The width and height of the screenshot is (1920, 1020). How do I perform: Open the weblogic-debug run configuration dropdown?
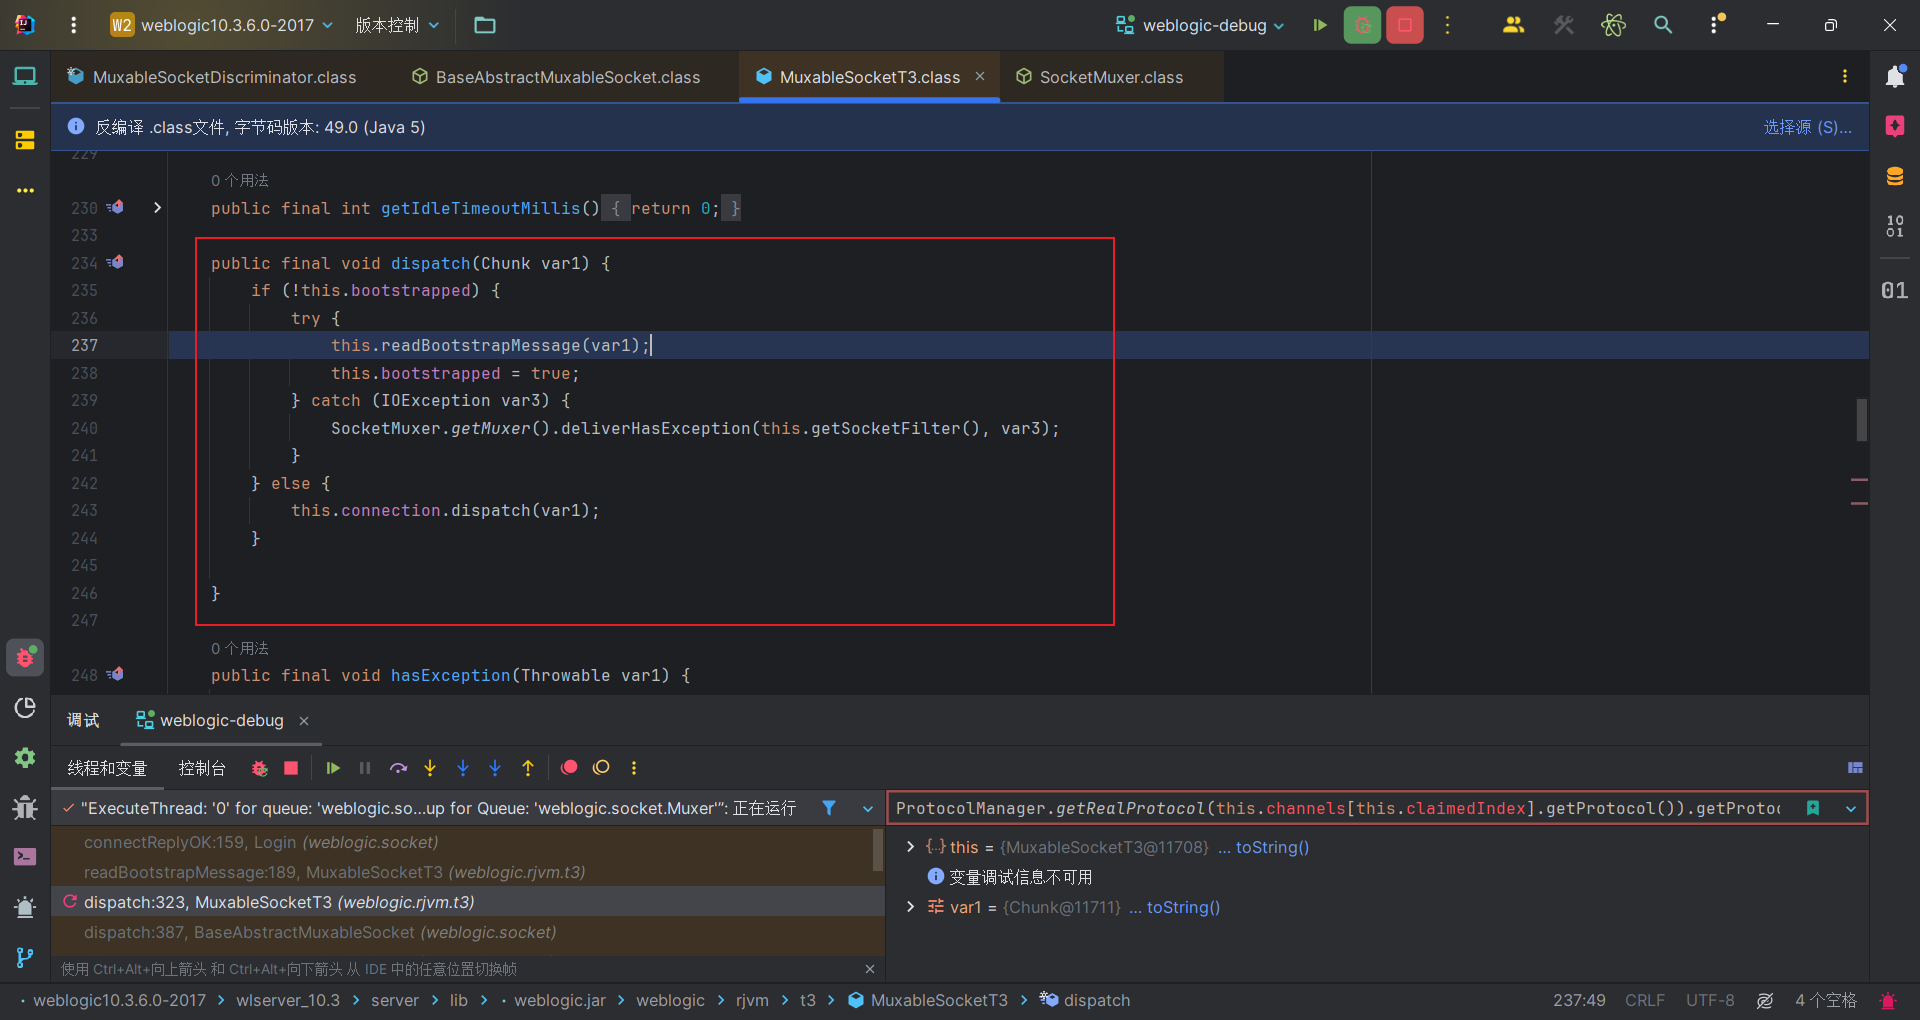coord(1200,25)
